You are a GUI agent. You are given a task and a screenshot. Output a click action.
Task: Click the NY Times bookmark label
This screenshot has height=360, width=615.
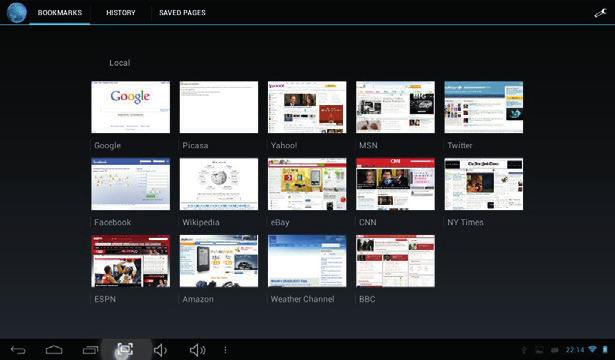click(465, 222)
